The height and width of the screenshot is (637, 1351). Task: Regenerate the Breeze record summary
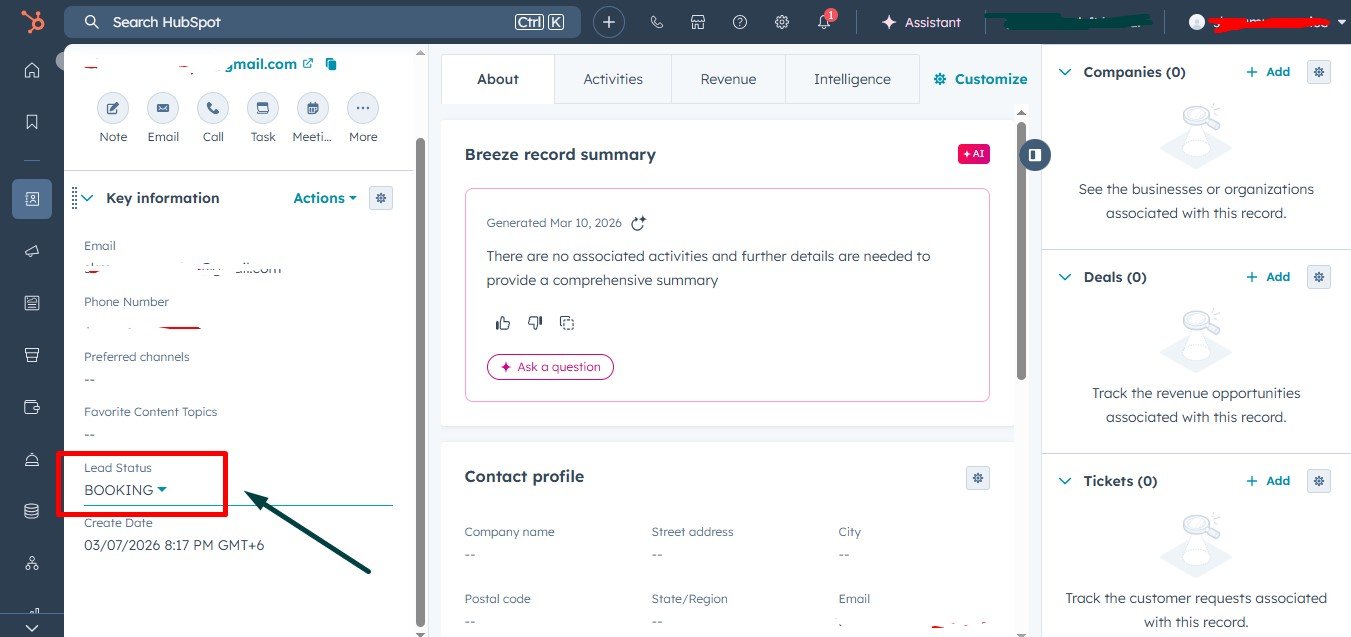pyautogui.click(x=638, y=223)
